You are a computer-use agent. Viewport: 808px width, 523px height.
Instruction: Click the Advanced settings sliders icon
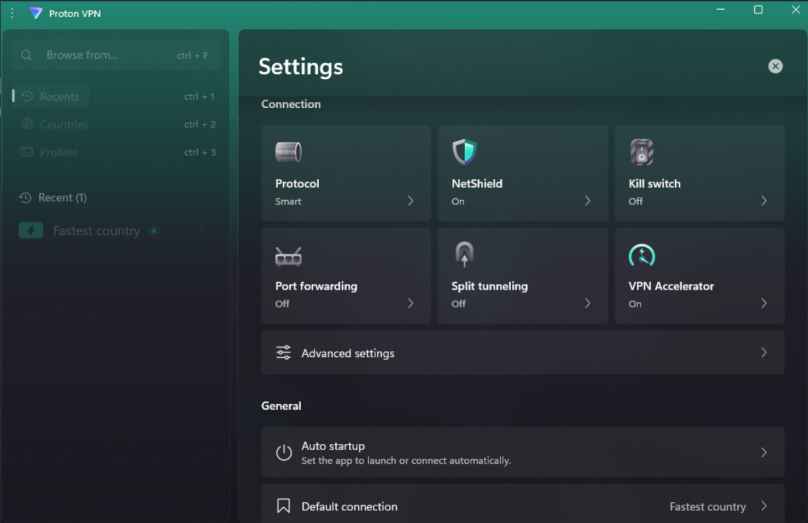click(x=283, y=353)
